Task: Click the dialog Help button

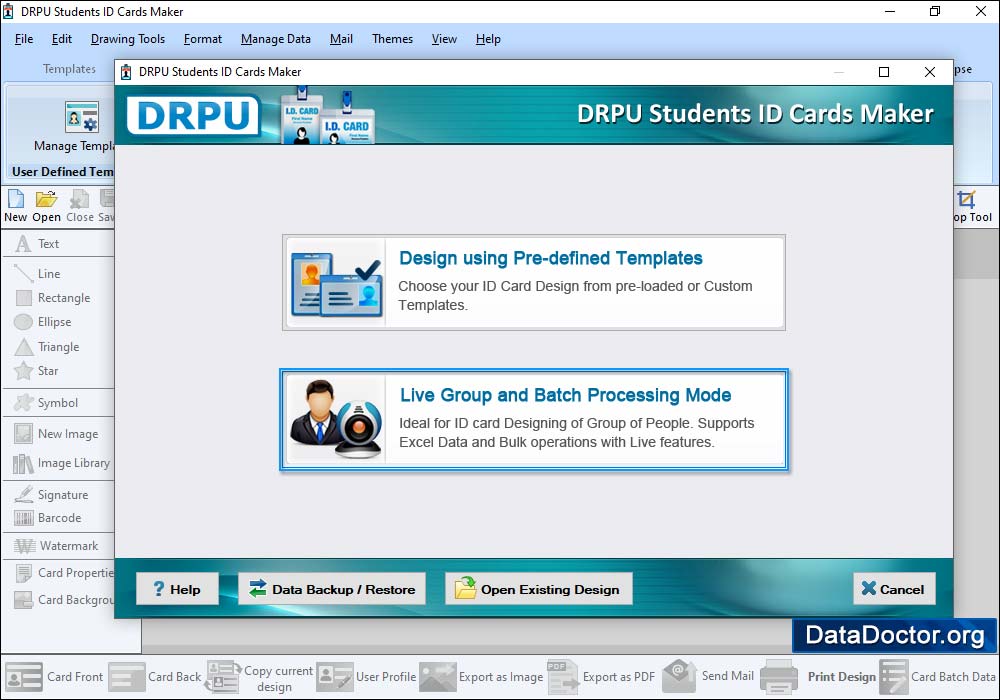Action: 177,589
